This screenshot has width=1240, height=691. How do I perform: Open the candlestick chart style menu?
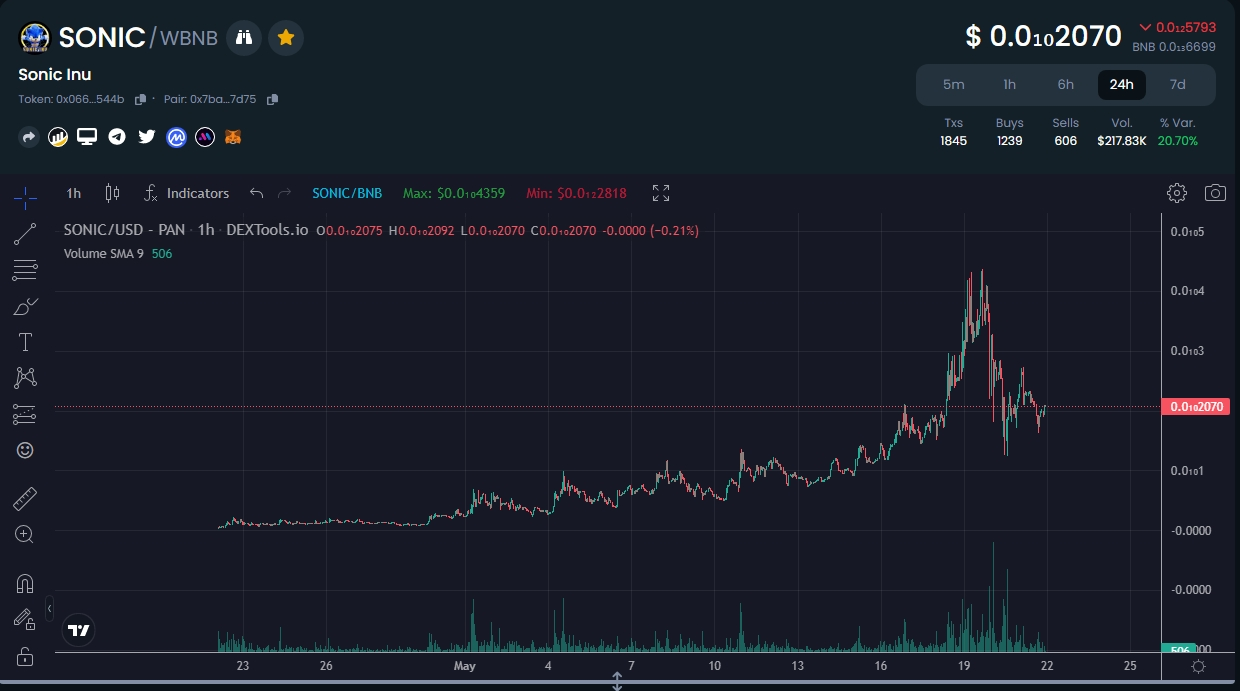[112, 193]
